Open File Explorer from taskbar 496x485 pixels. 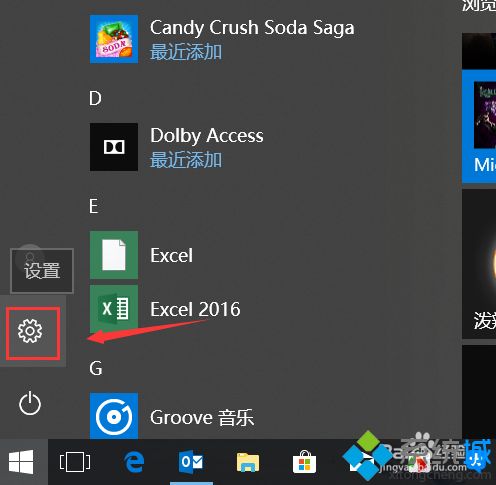(x=248, y=462)
